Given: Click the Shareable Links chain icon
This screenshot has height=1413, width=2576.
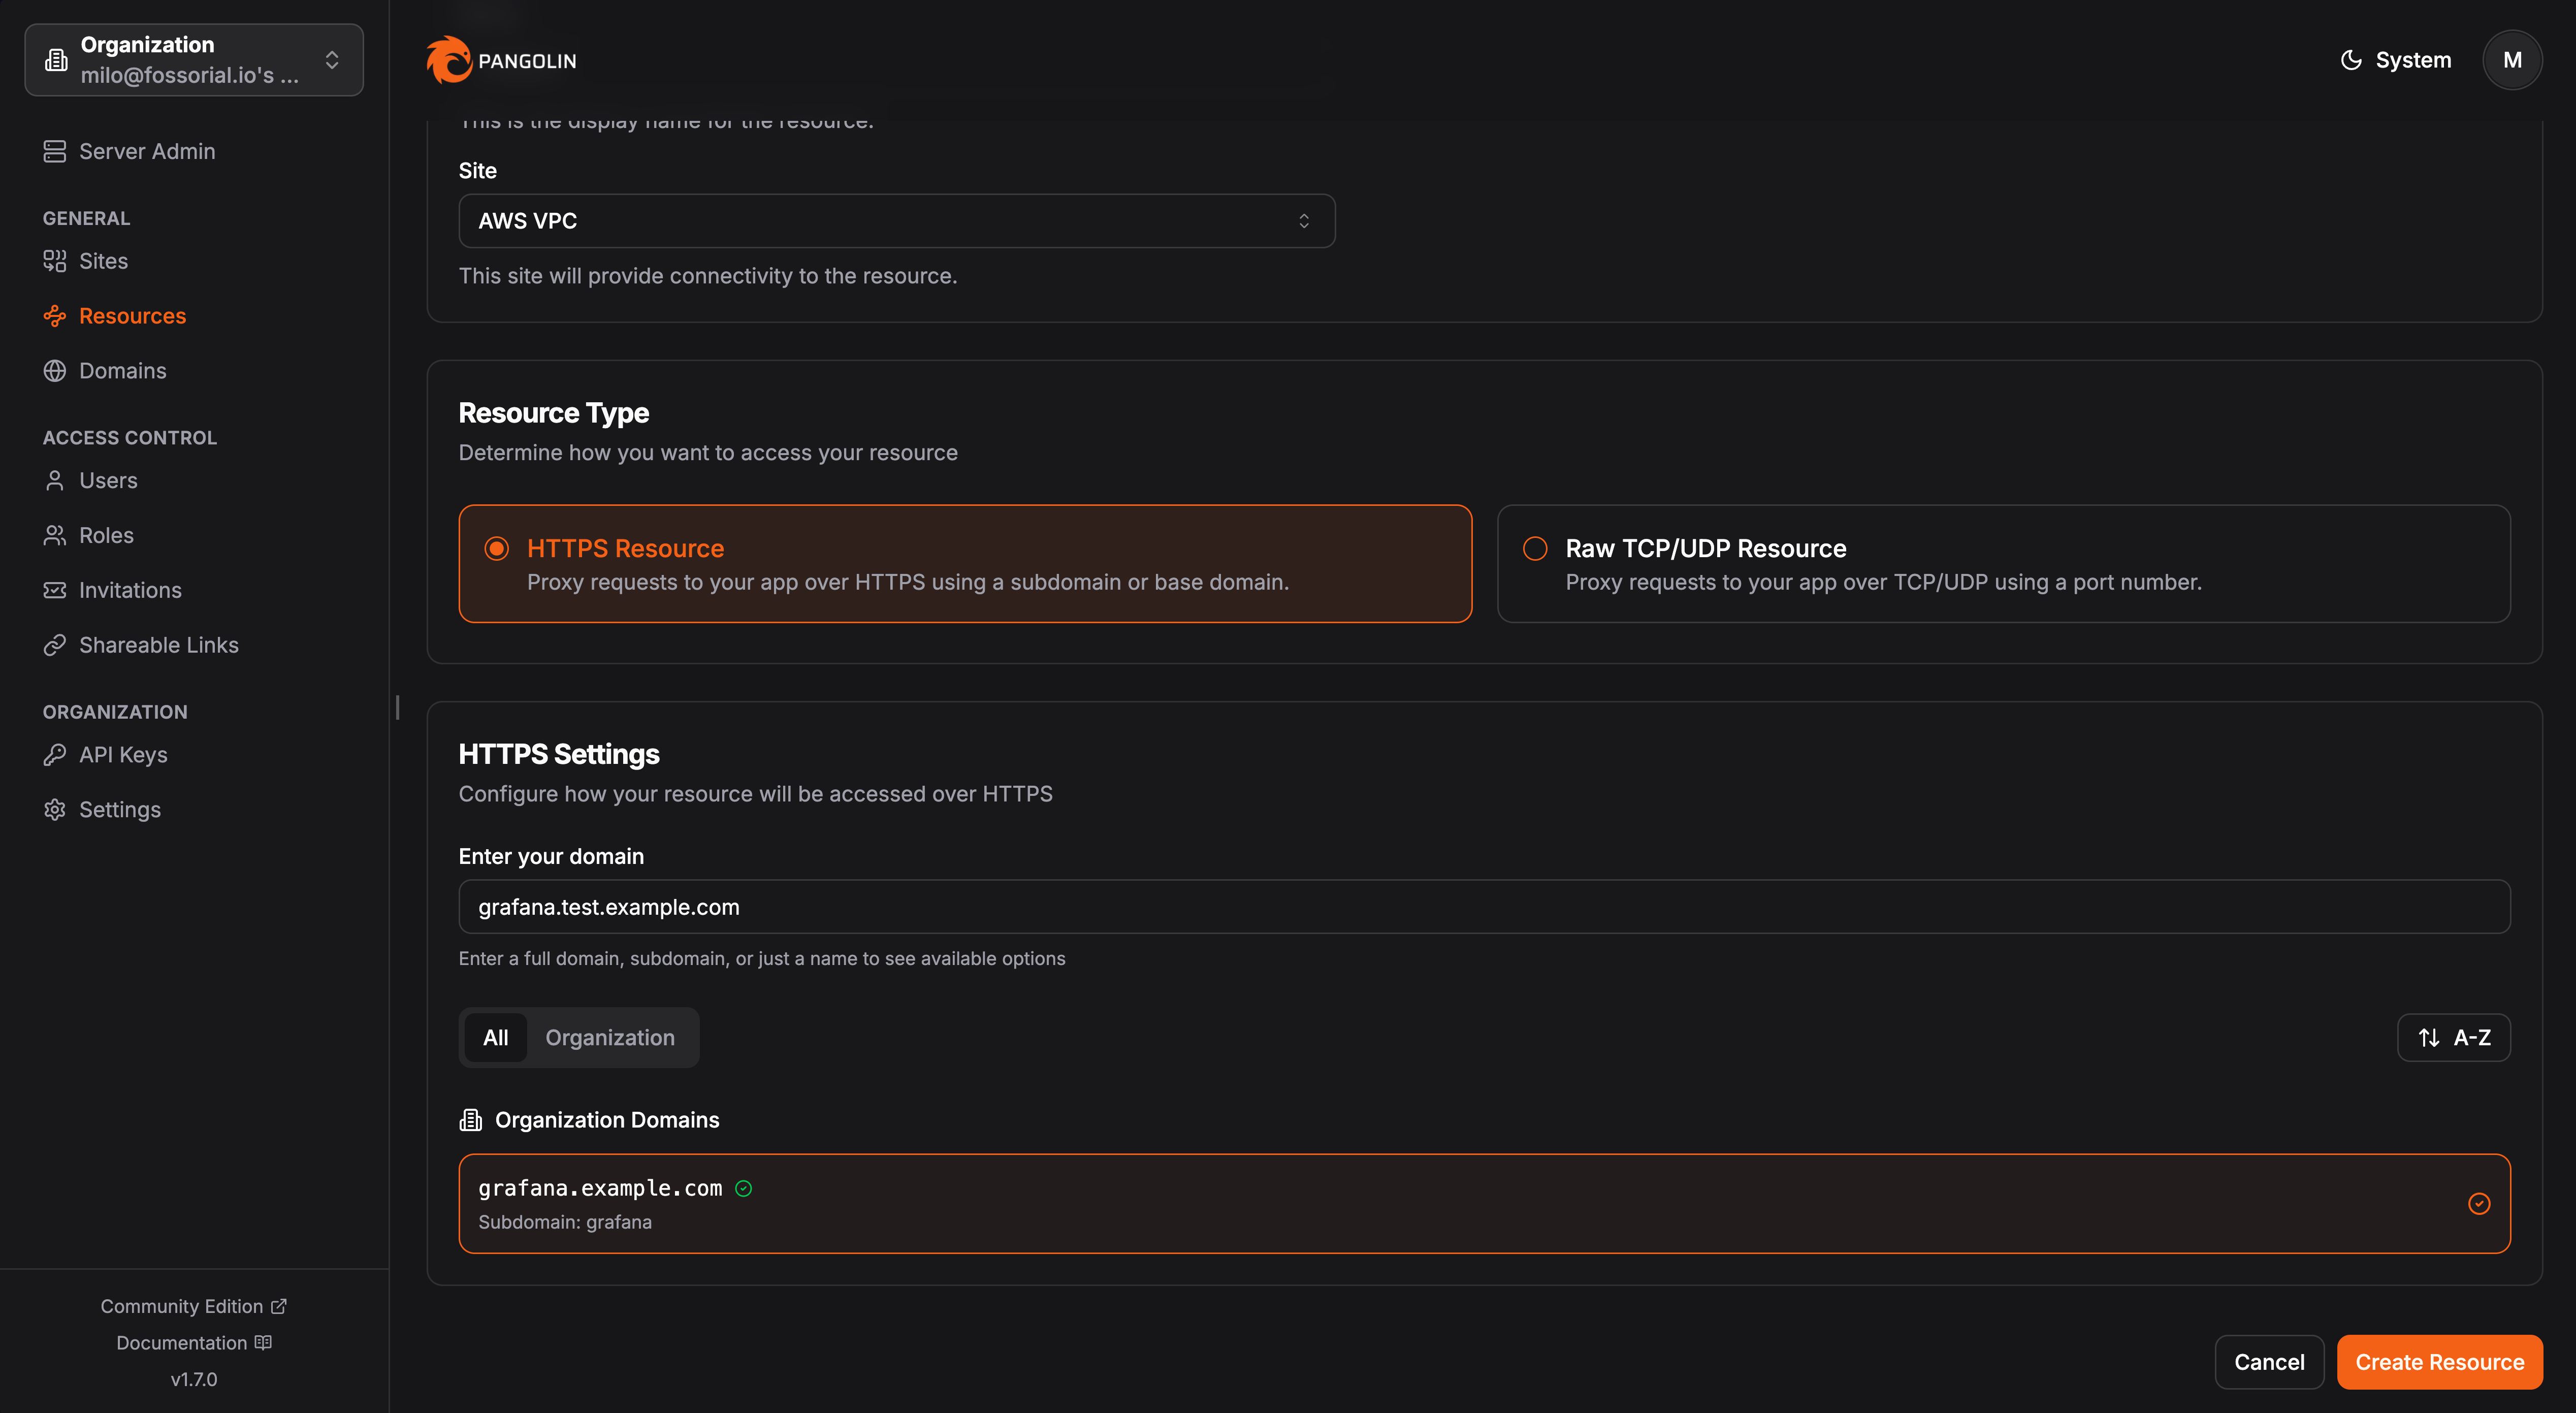Looking at the screenshot, I should pos(55,645).
